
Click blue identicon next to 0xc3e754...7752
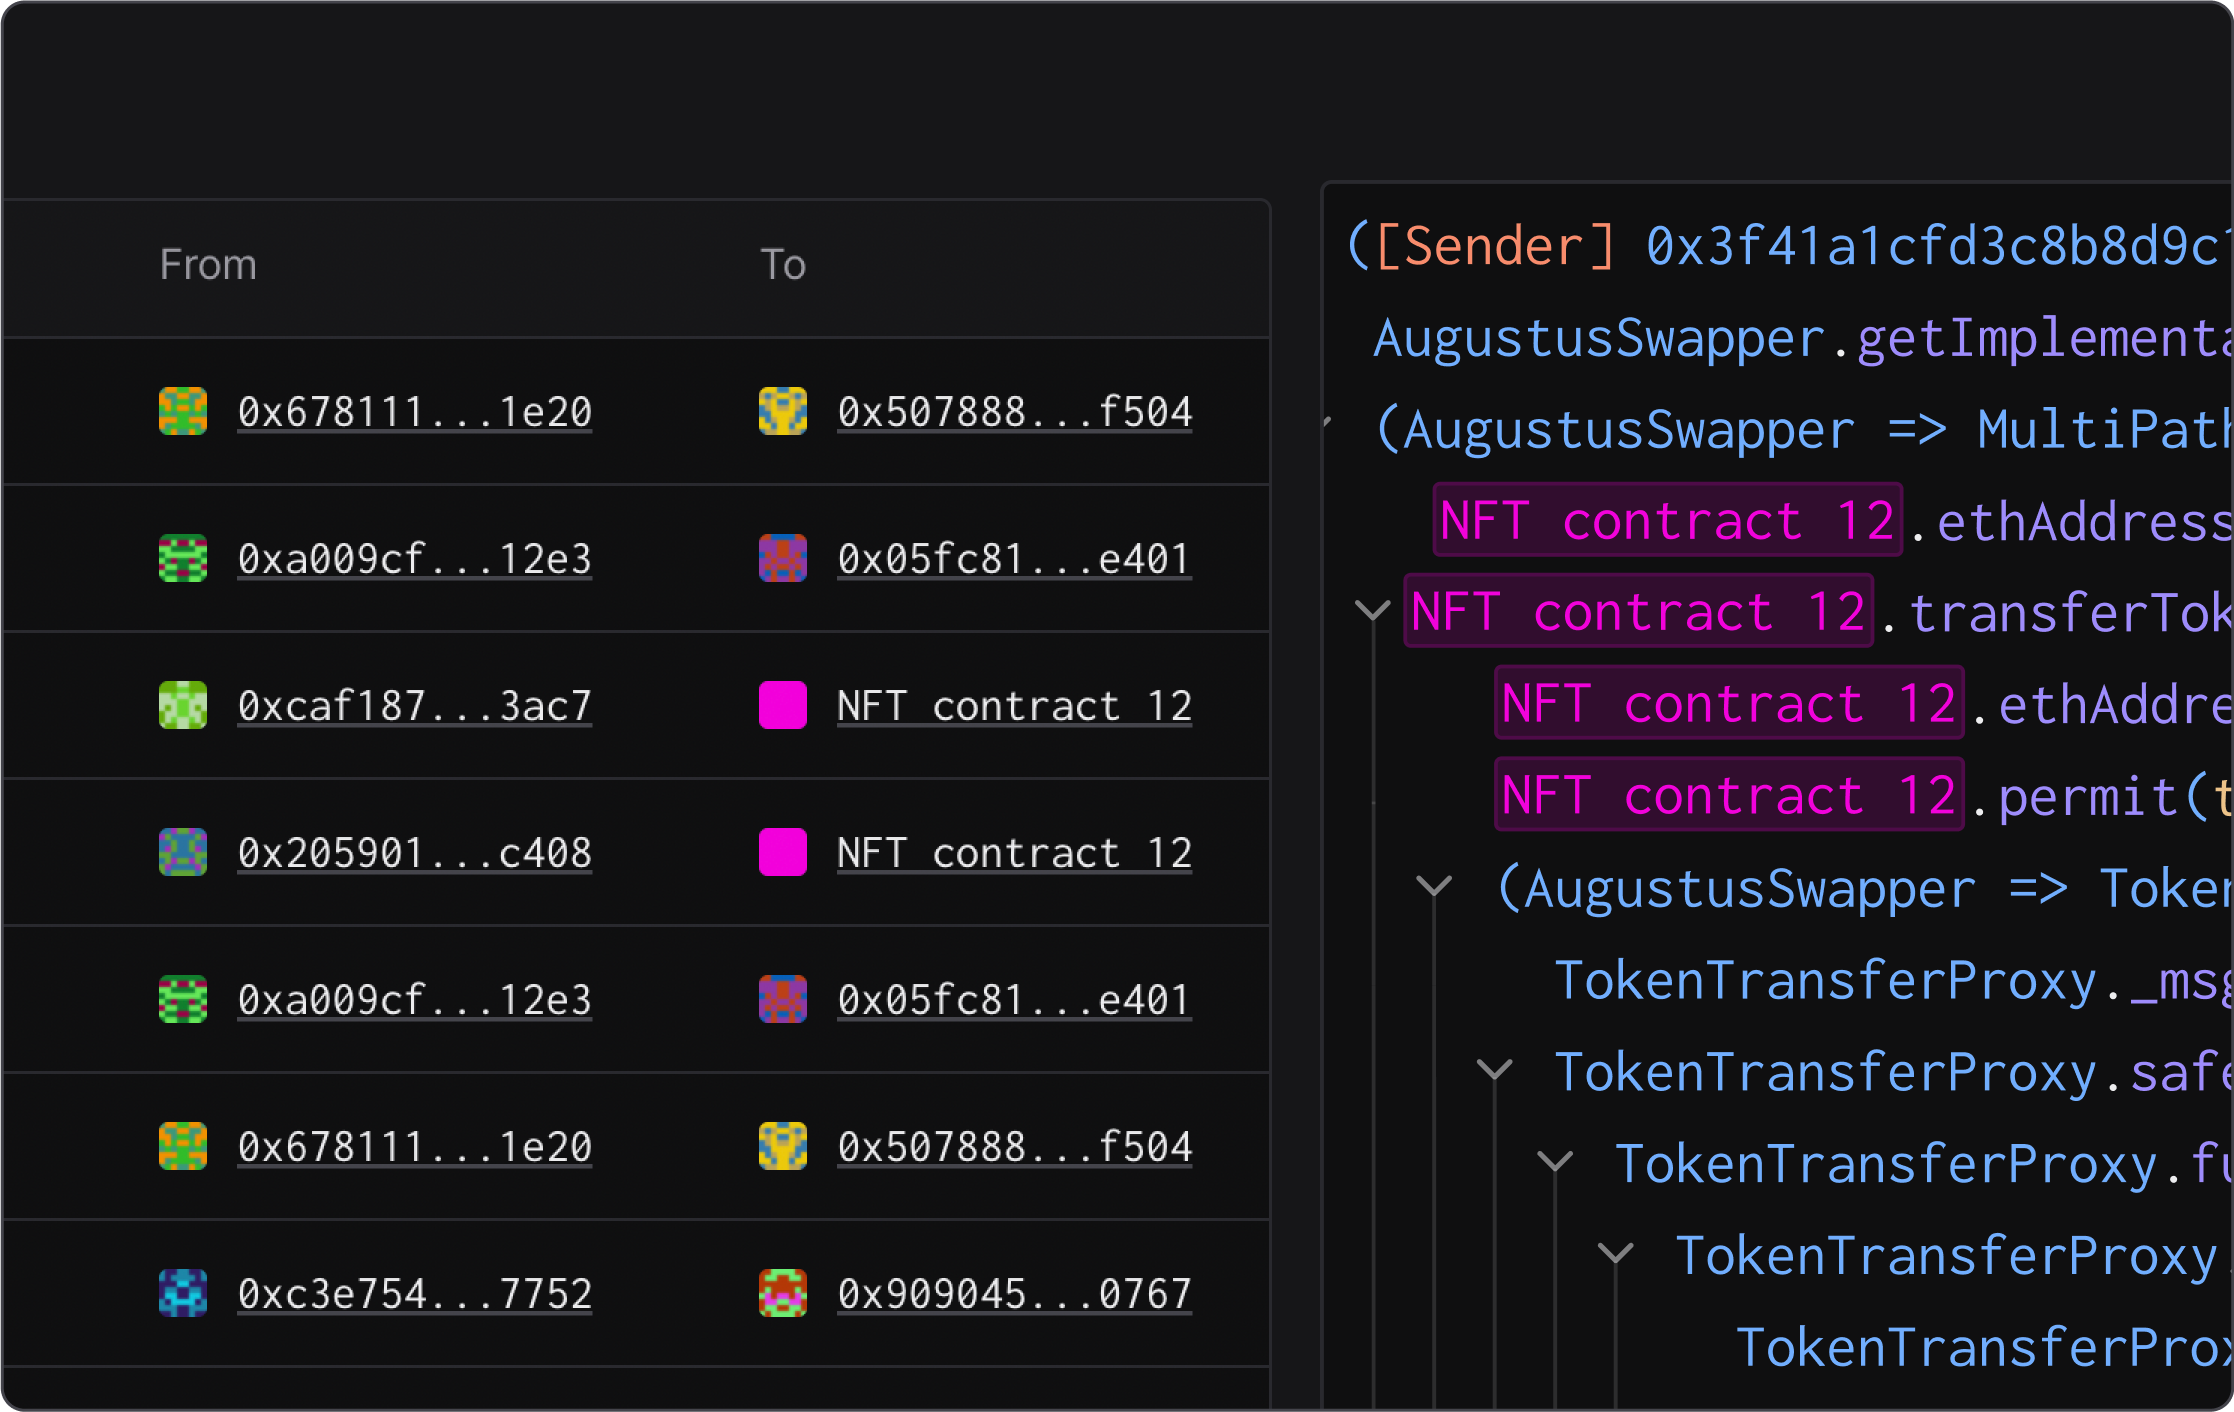183,1293
